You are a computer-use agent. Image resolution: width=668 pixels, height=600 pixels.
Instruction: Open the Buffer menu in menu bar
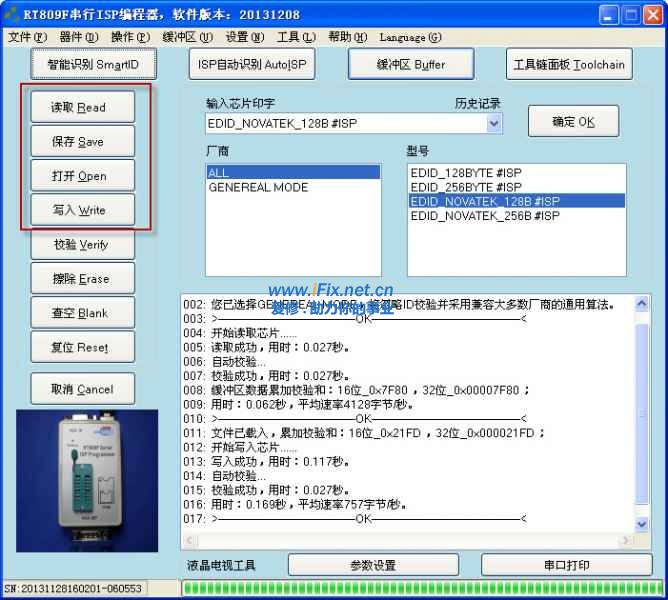(188, 37)
